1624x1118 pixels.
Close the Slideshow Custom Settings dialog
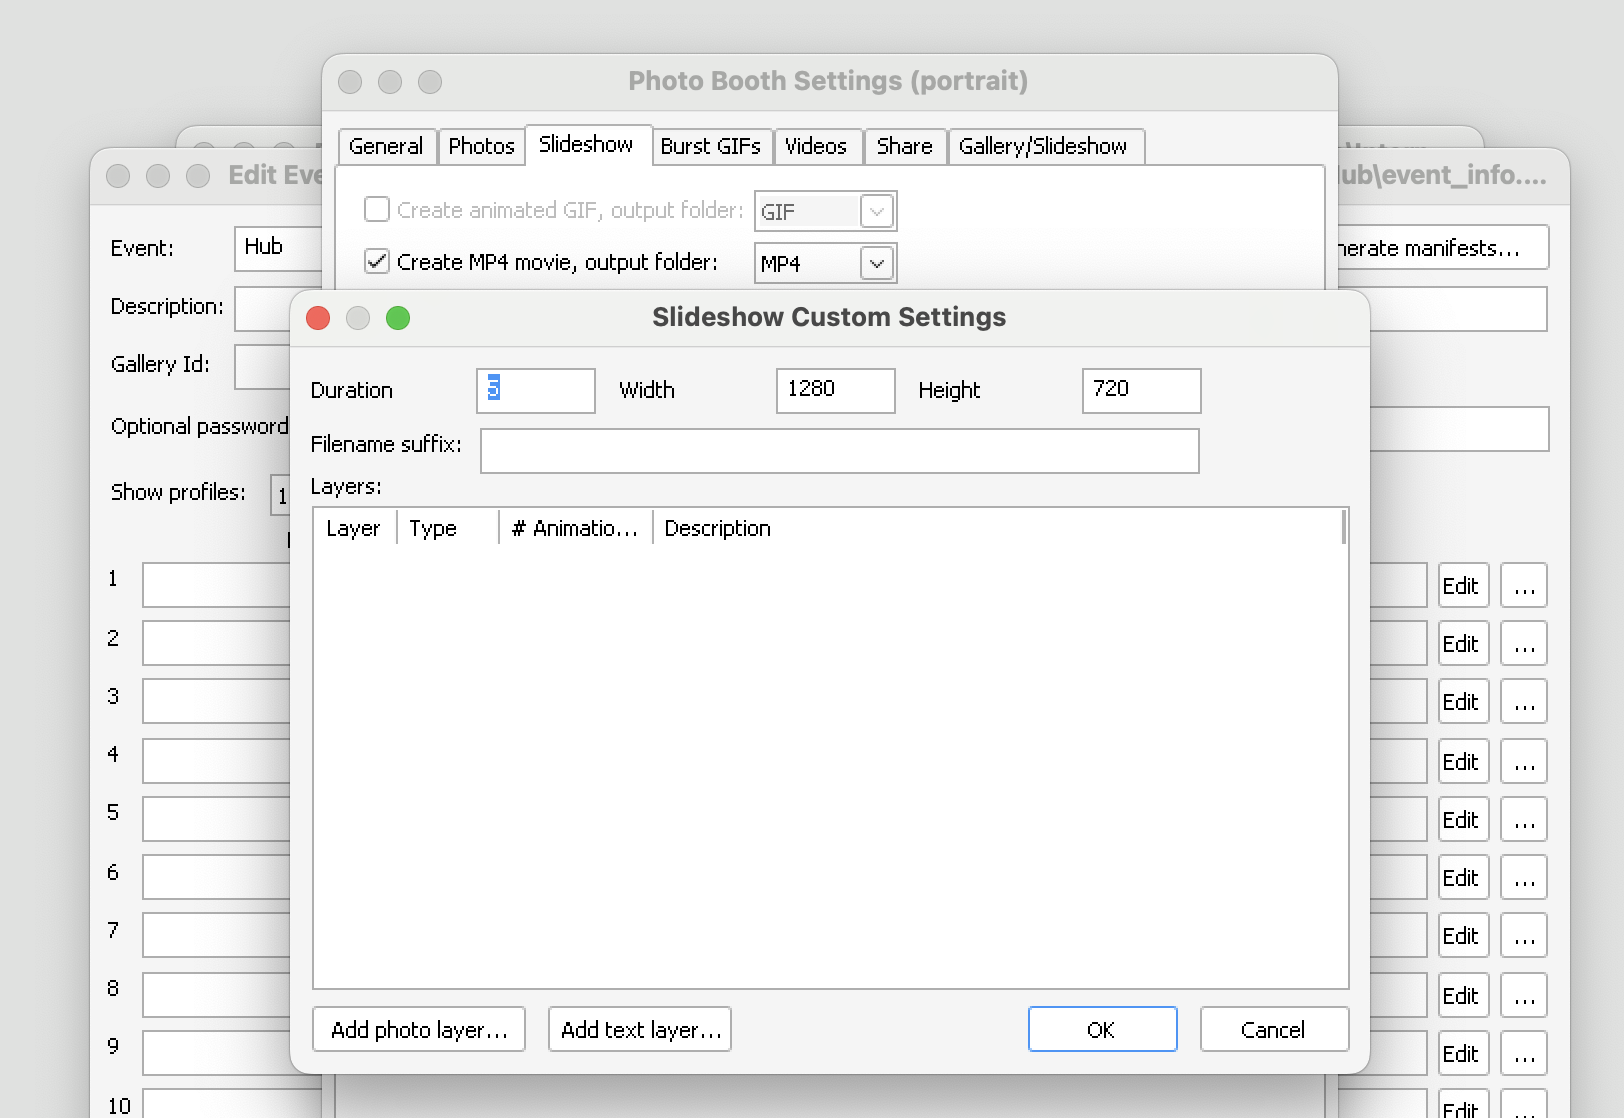pyautogui.click(x=318, y=318)
